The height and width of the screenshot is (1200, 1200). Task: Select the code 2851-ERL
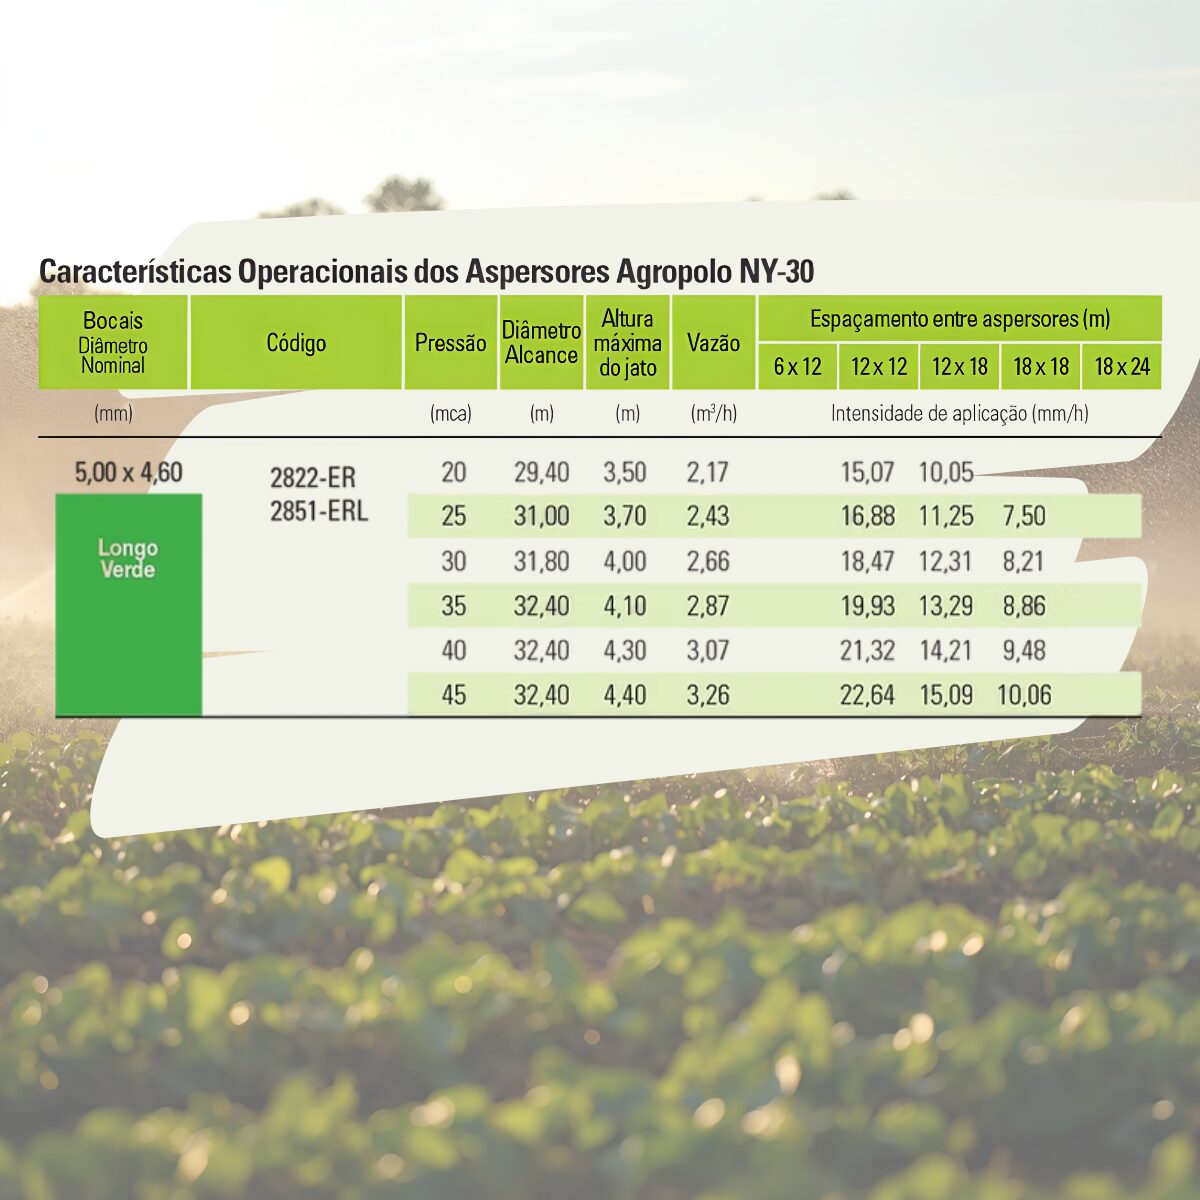point(319,511)
